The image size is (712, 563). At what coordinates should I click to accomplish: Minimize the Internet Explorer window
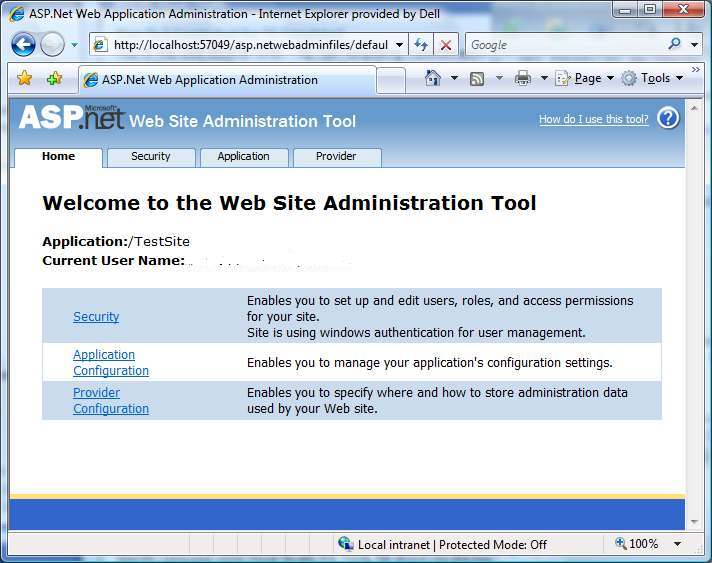click(626, 10)
